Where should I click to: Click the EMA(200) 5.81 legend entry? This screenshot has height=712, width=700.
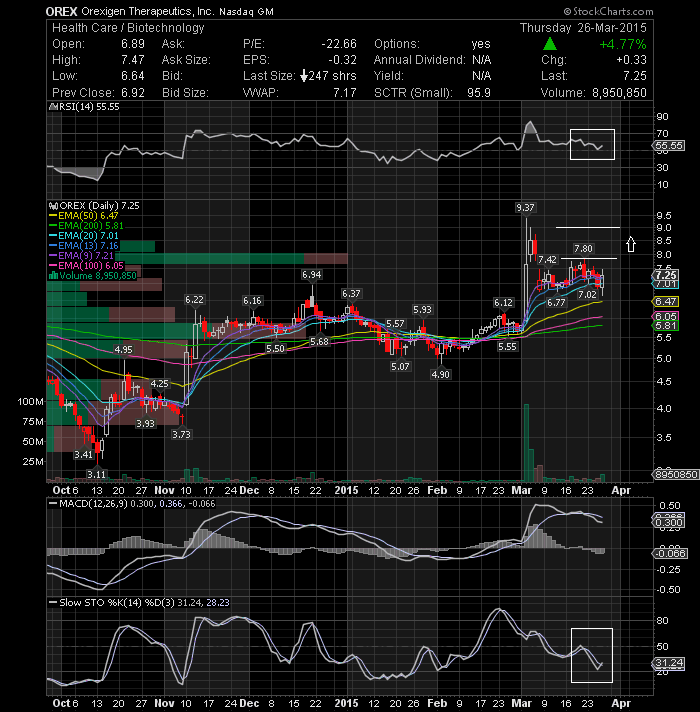click(86, 226)
